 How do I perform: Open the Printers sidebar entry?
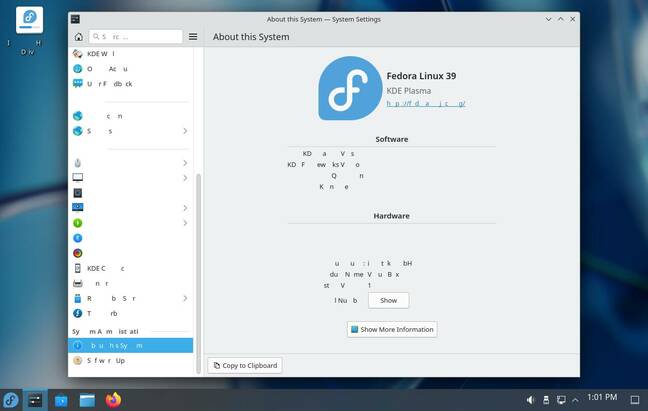coord(130,283)
